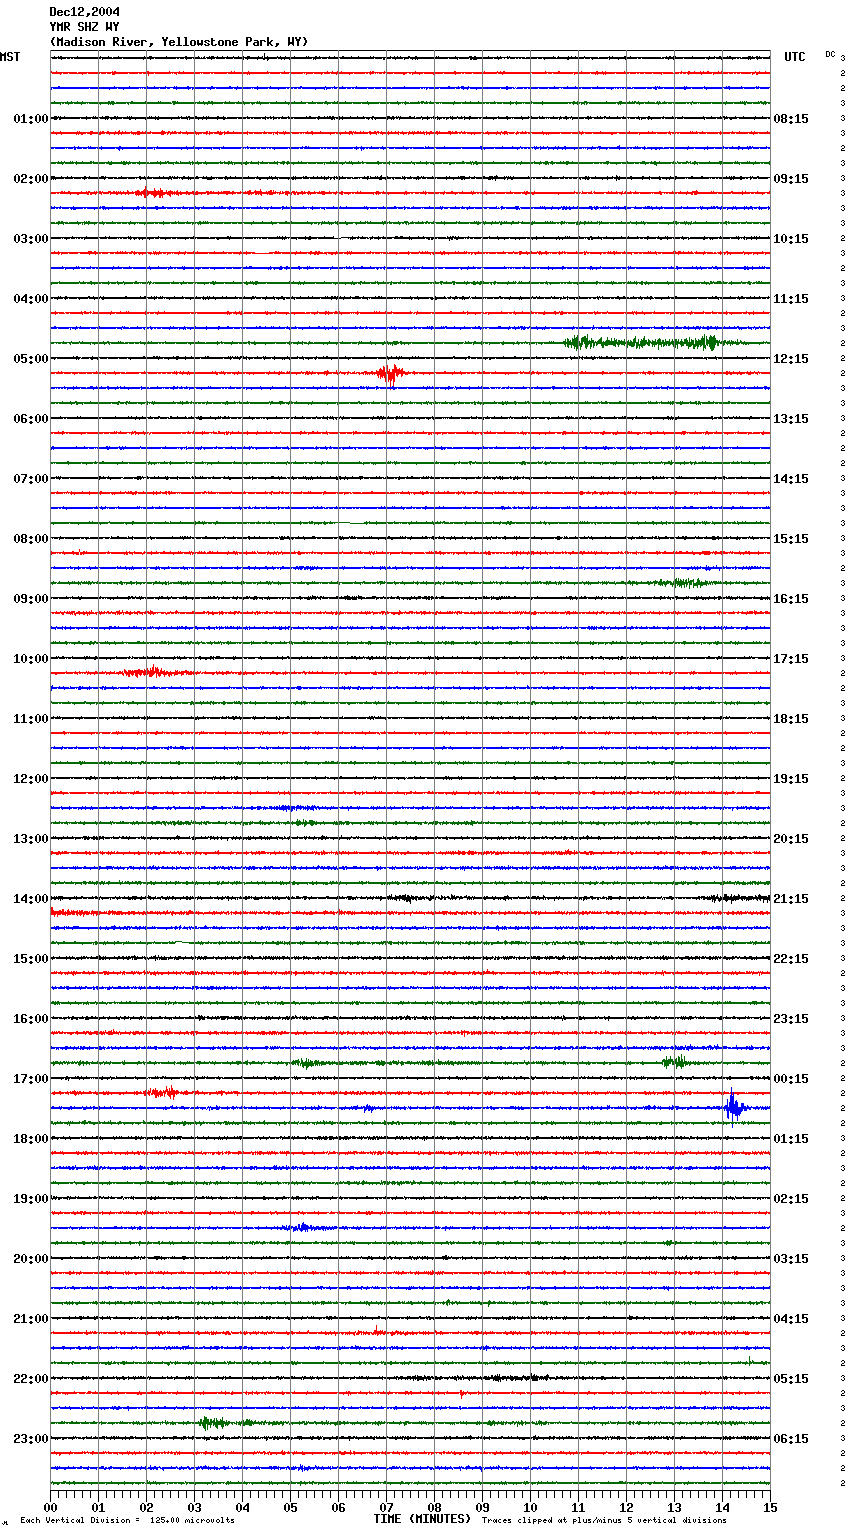Click minute 10 on the bottom axis
Image resolution: width=850 pixels, height=1534 pixels.
(530, 1507)
